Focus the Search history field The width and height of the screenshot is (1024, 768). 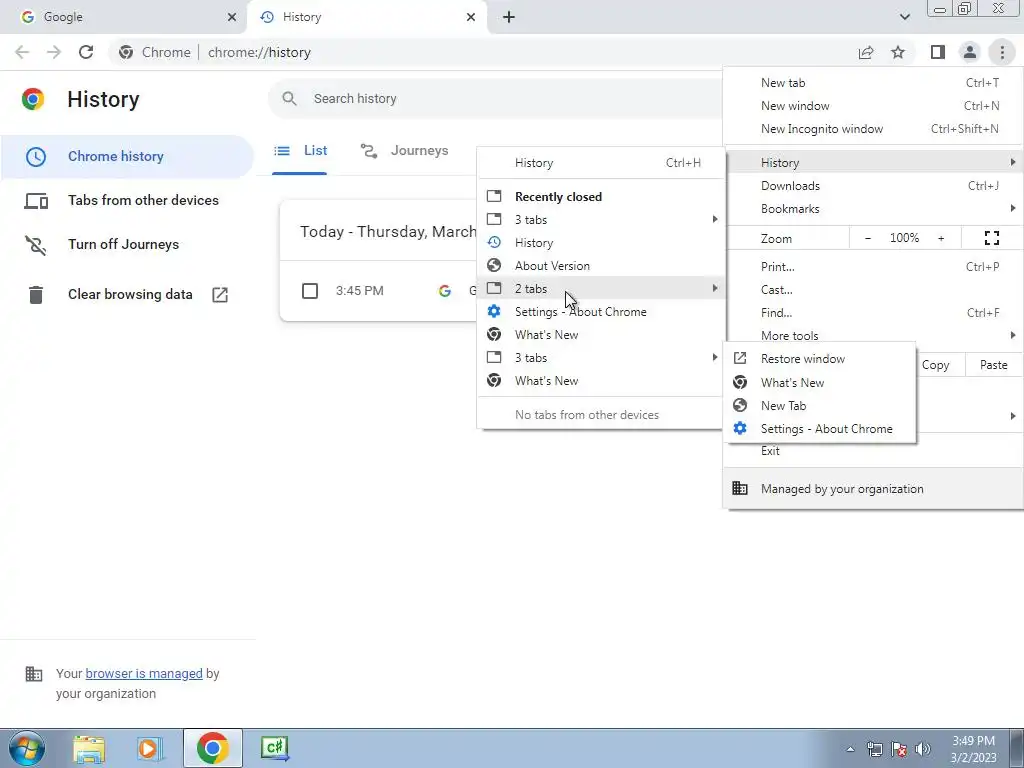click(x=496, y=99)
